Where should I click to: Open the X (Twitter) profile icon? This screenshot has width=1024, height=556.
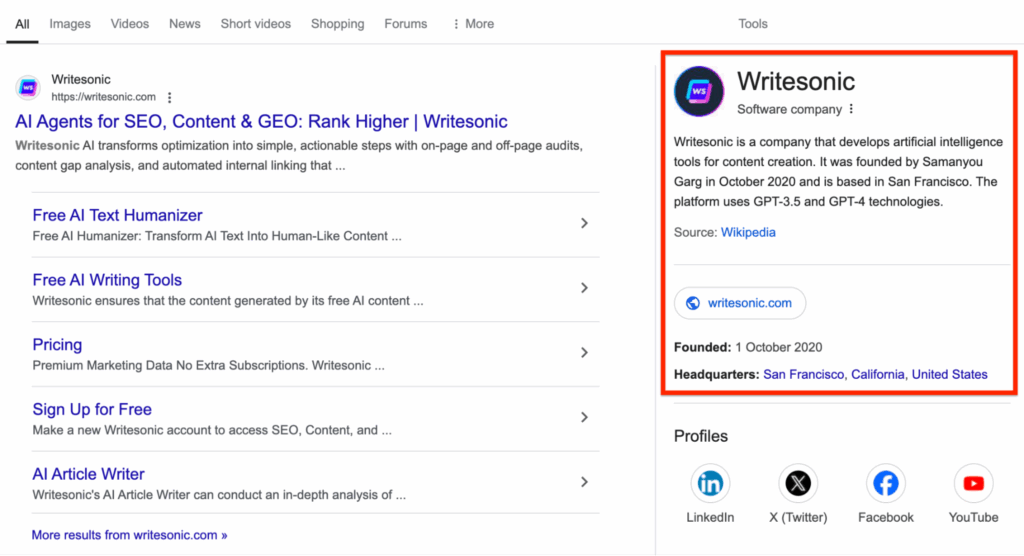click(798, 483)
